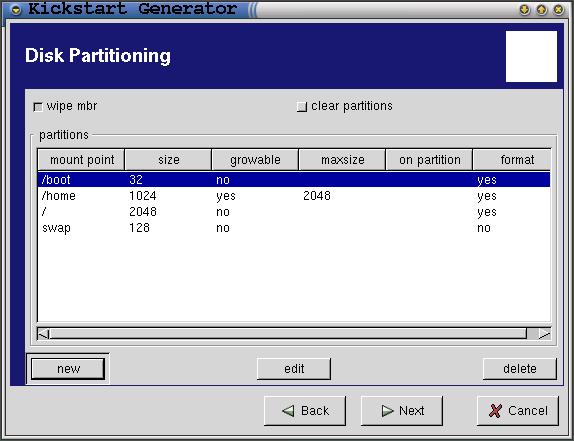Close the Kickstart Generator window
The height and width of the screenshot is (441, 574).
click(558, 10)
